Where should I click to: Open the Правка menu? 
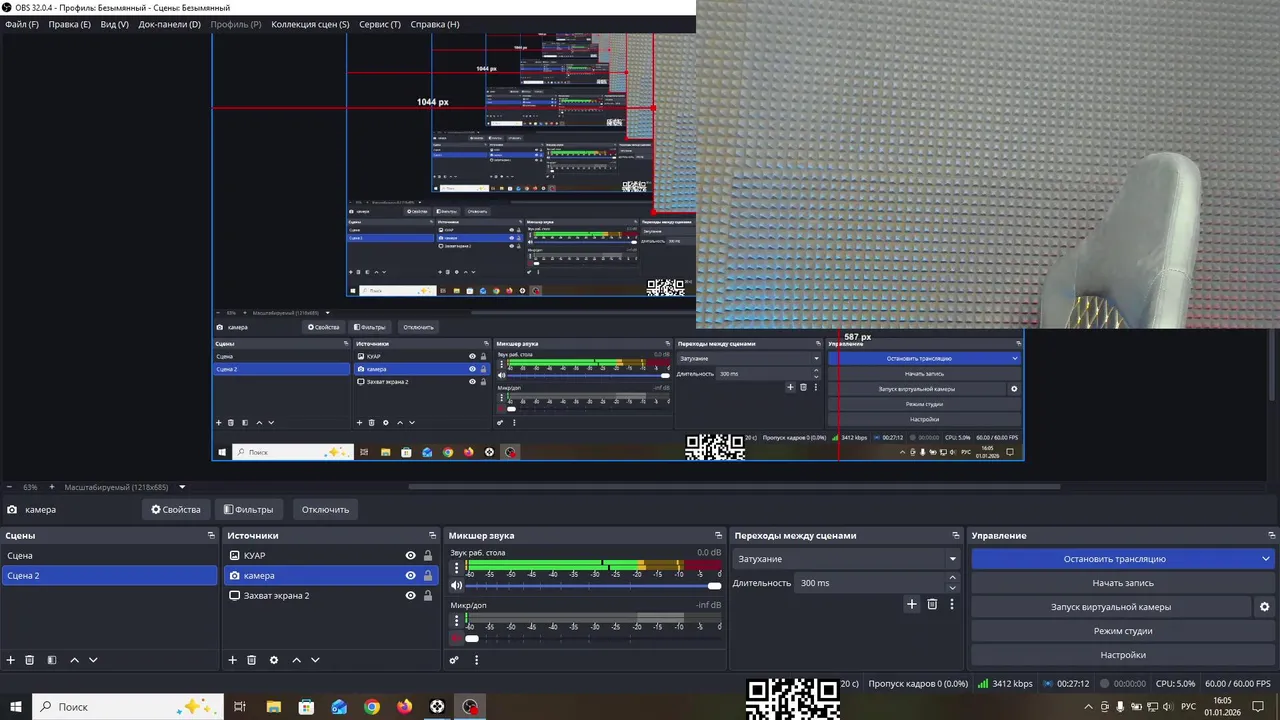[69, 24]
